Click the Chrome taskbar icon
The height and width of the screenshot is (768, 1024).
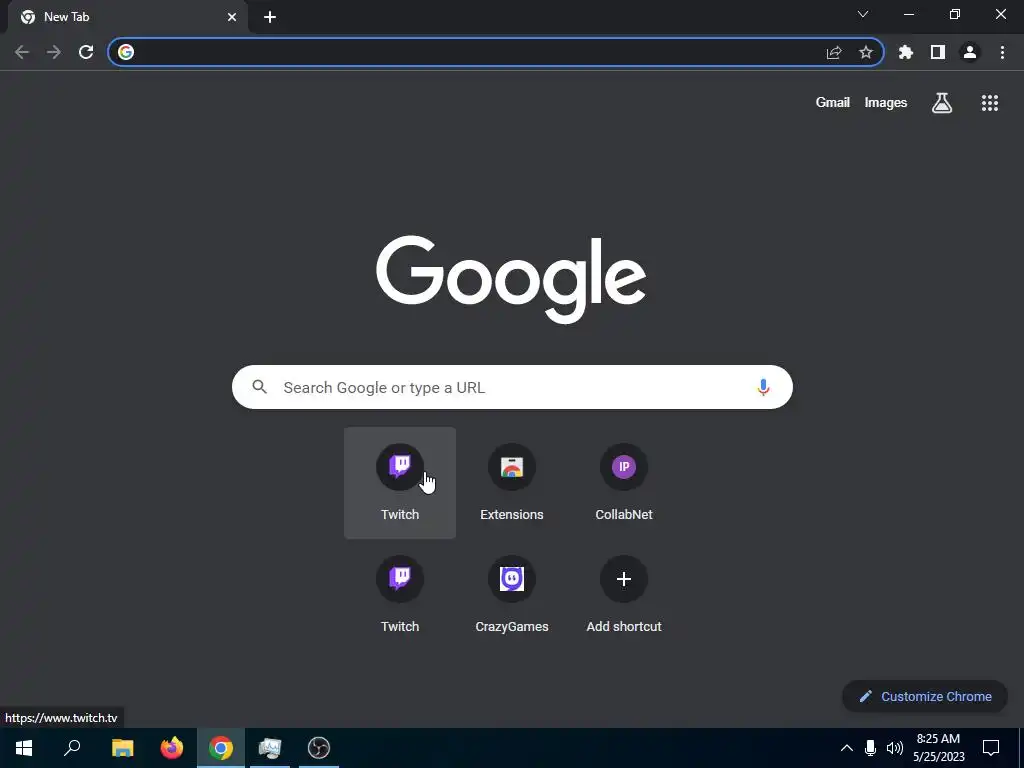click(x=221, y=748)
